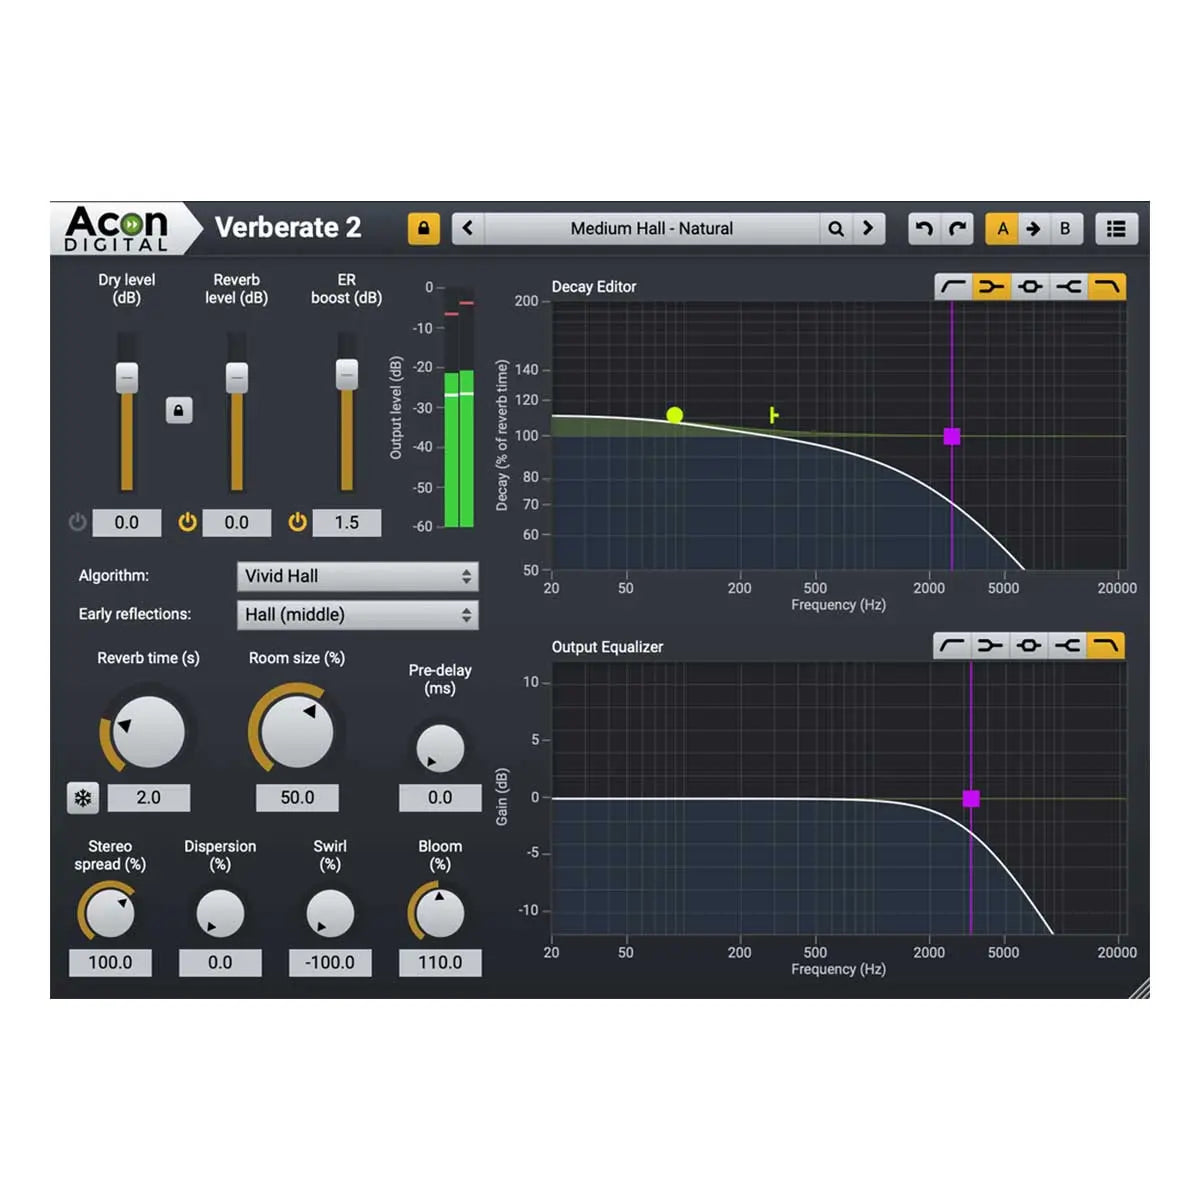This screenshot has width=1200, height=1200.
Task: Select the high-cut filter in Decay Editor
Action: pyautogui.click(x=1106, y=286)
